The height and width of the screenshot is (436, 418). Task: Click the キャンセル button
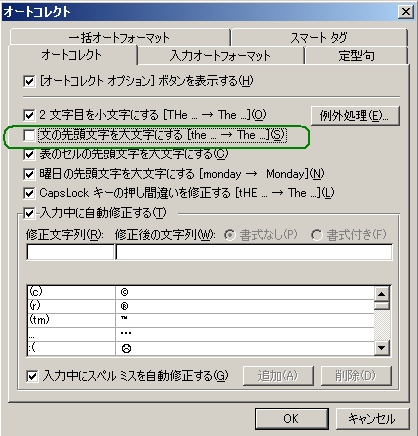point(372,419)
